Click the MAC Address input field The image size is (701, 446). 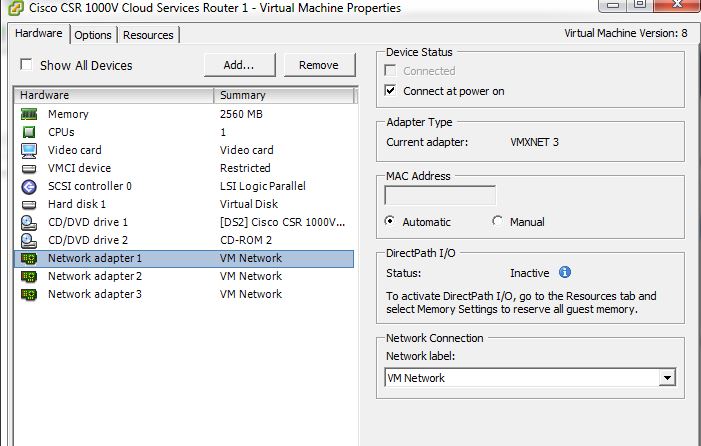[440, 195]
